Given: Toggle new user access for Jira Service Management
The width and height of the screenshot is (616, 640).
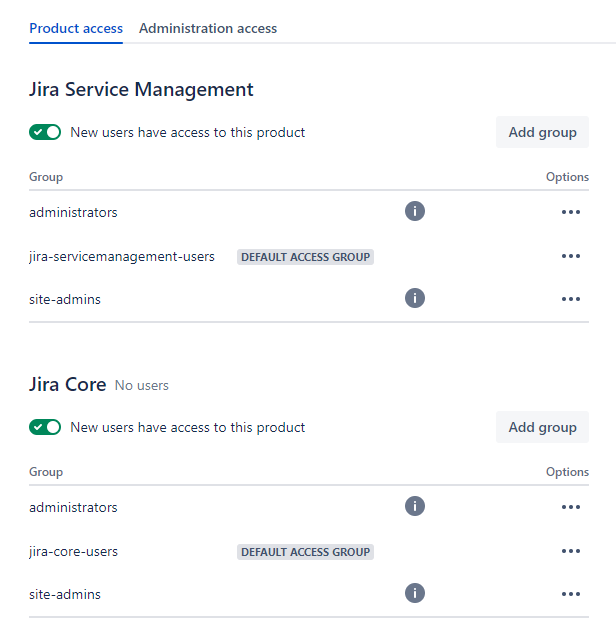Looking at the screenshot, I should tap(45, 132).
